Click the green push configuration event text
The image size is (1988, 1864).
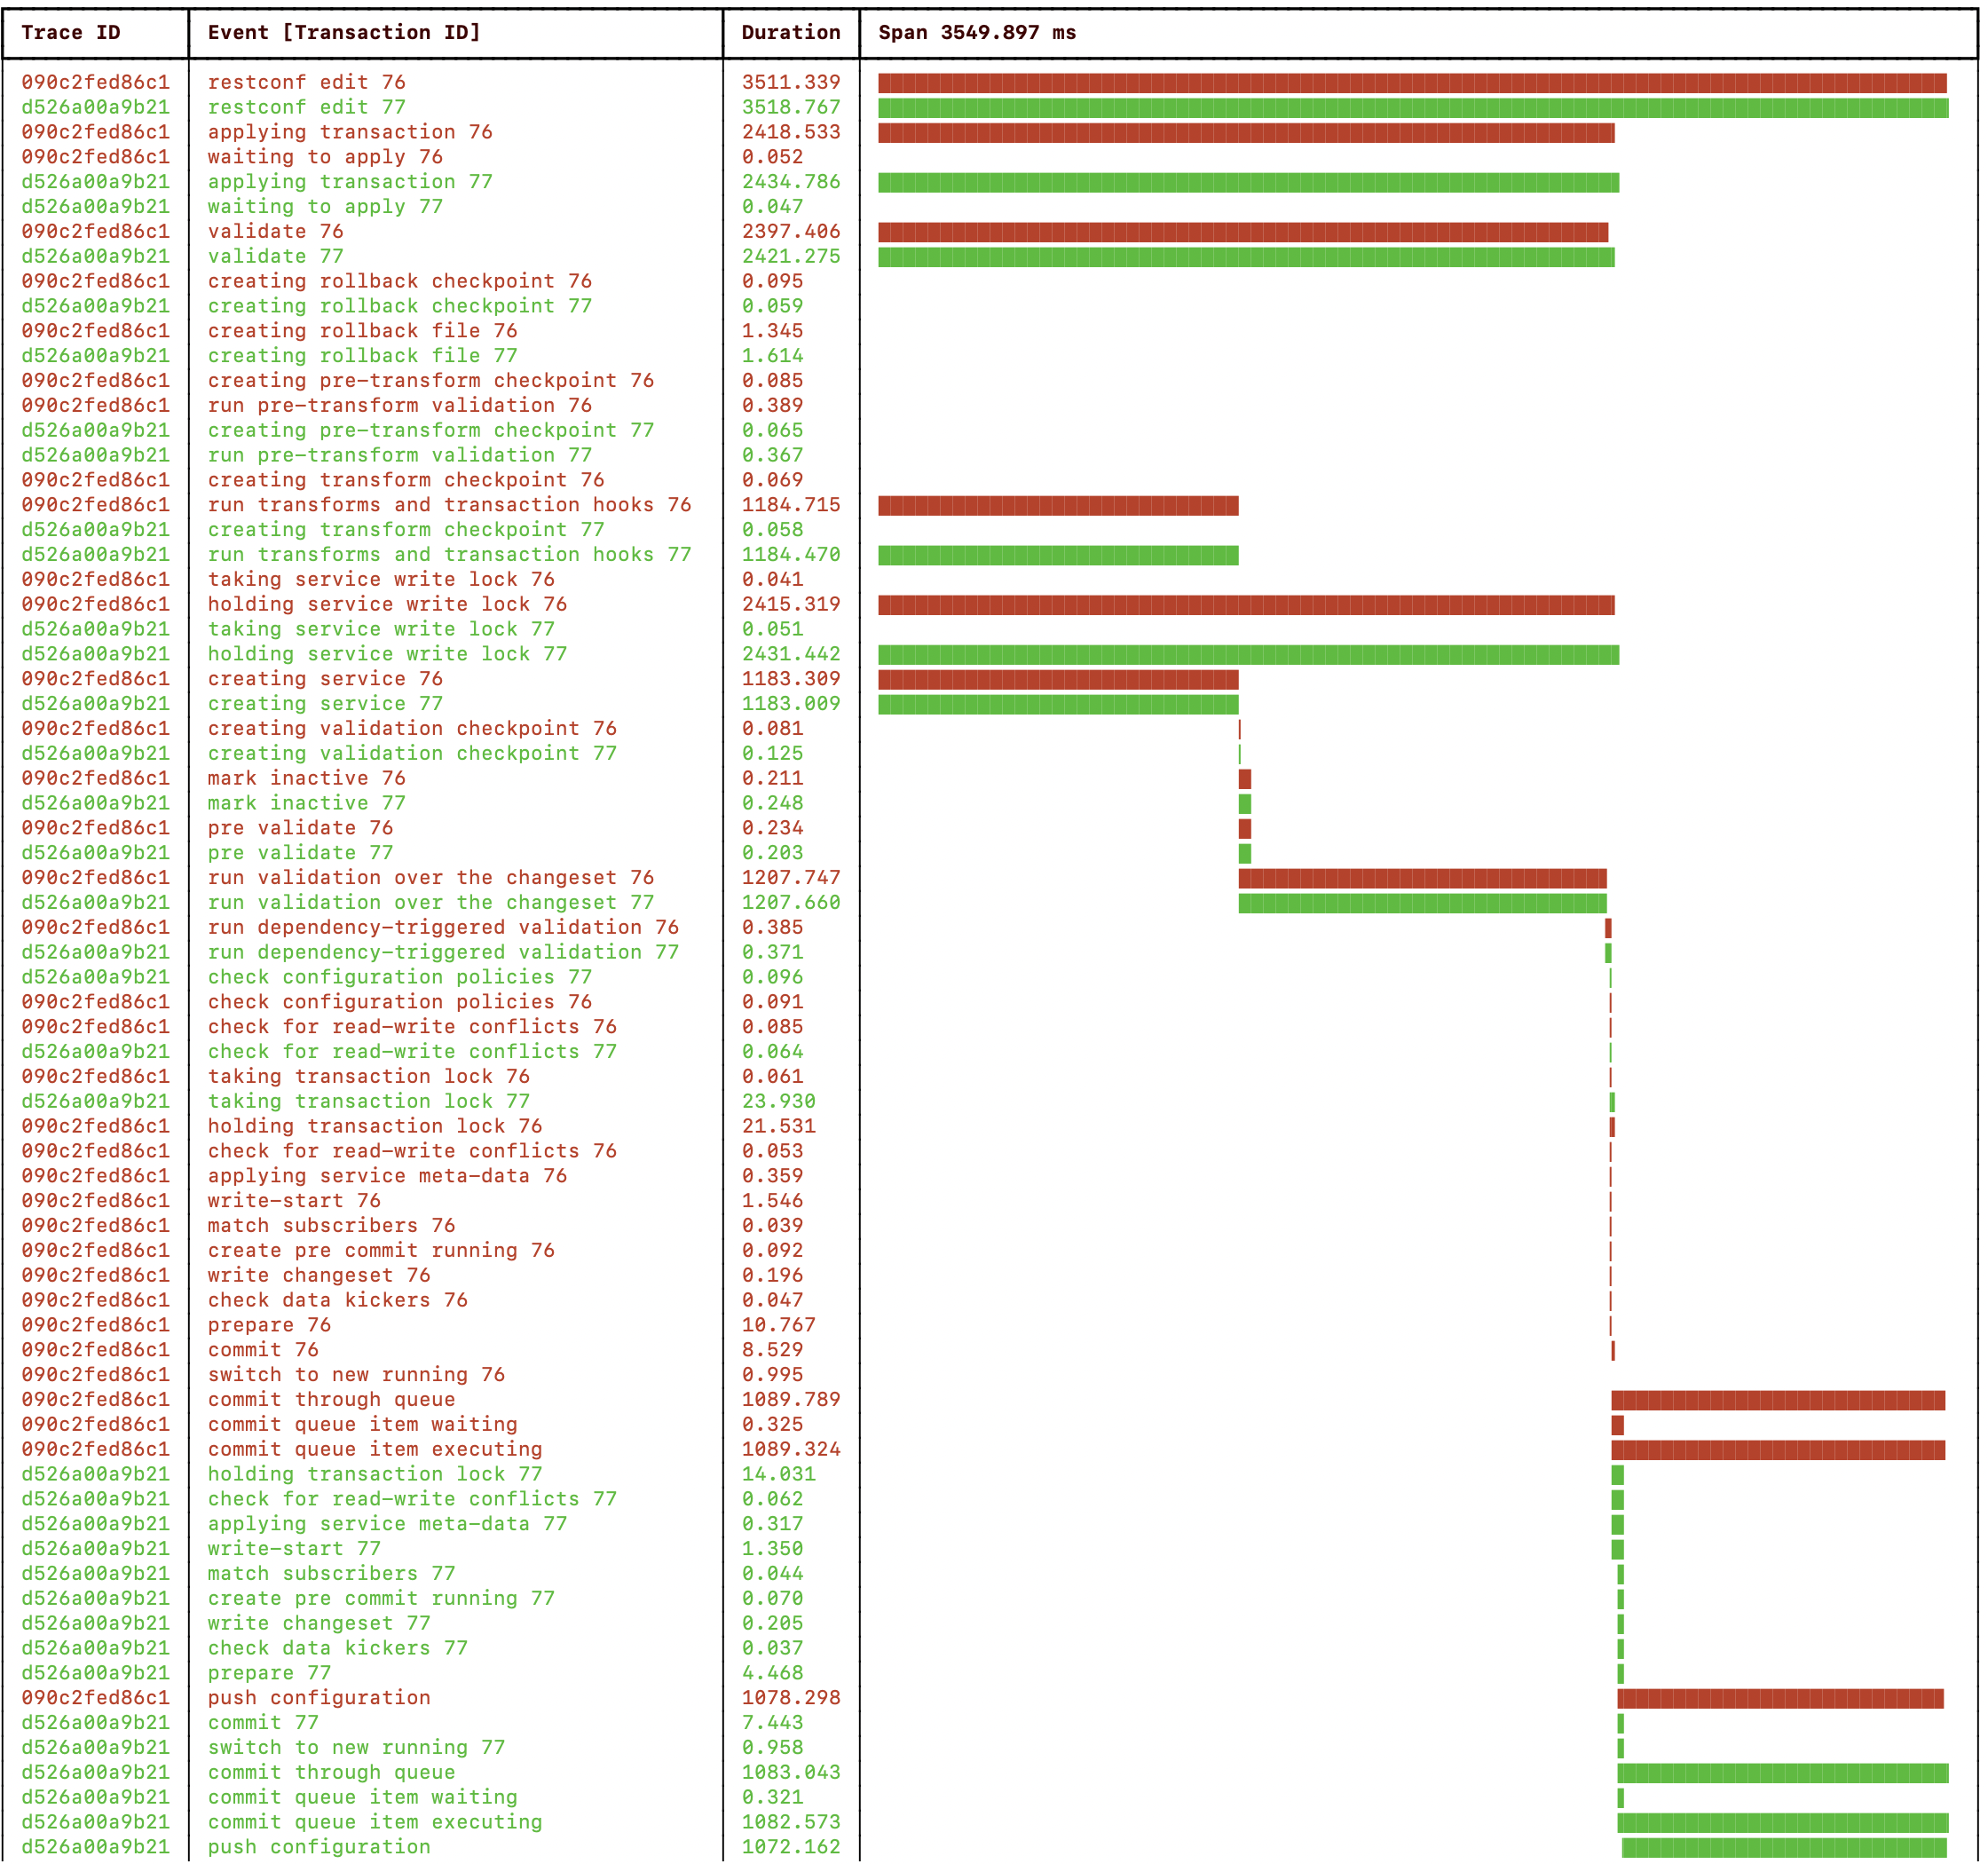click(x=318, y=1847)
